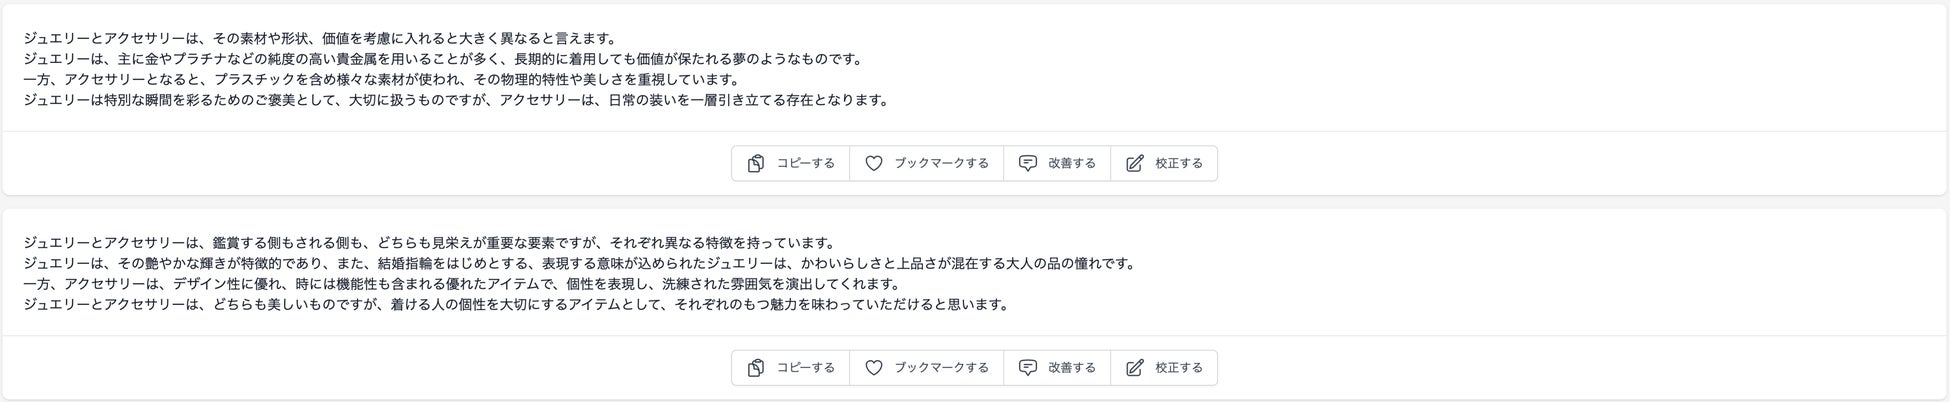Viewport: 1950px width, 402px height.
Task: Click the copy icon under the 鑑賞する側 paragraph
Action: click(x=756, y=367)
